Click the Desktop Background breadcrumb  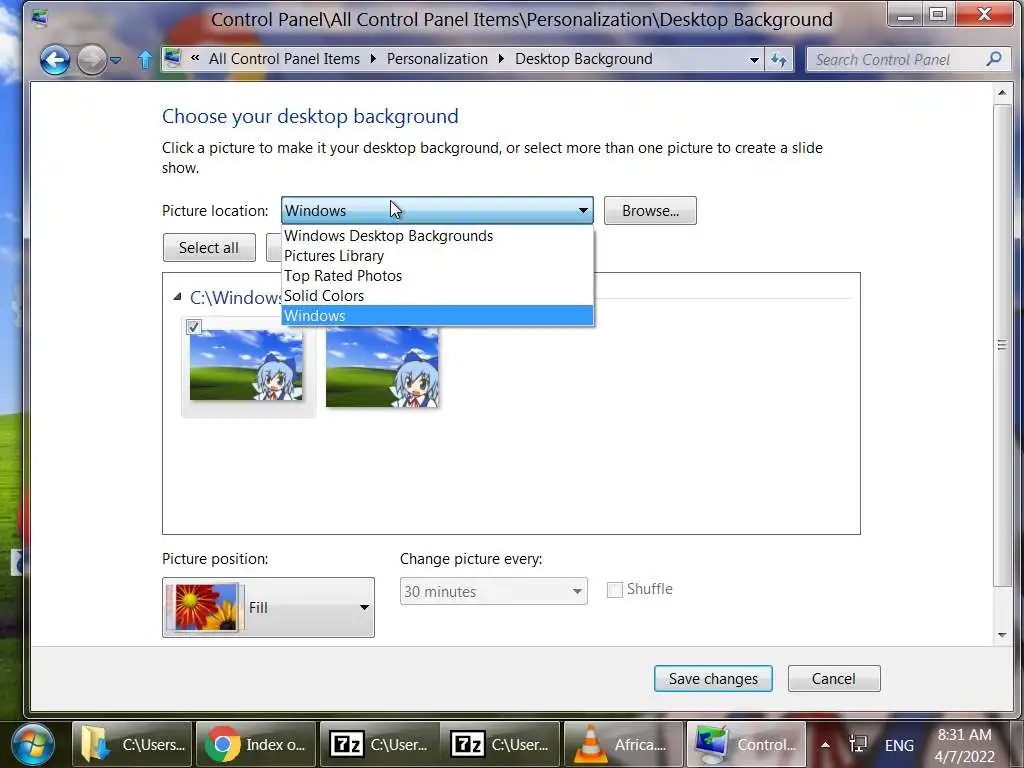[x=583, y=59]
